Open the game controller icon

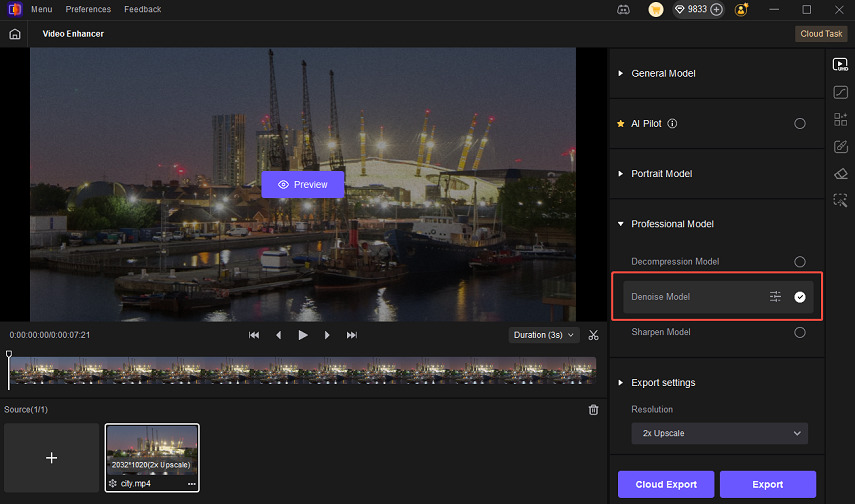pos(623,10)
